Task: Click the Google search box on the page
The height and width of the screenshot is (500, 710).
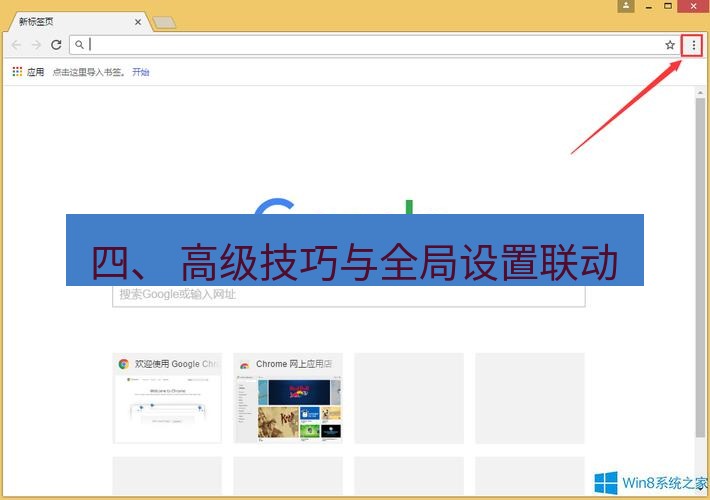Action: (348, 295)
